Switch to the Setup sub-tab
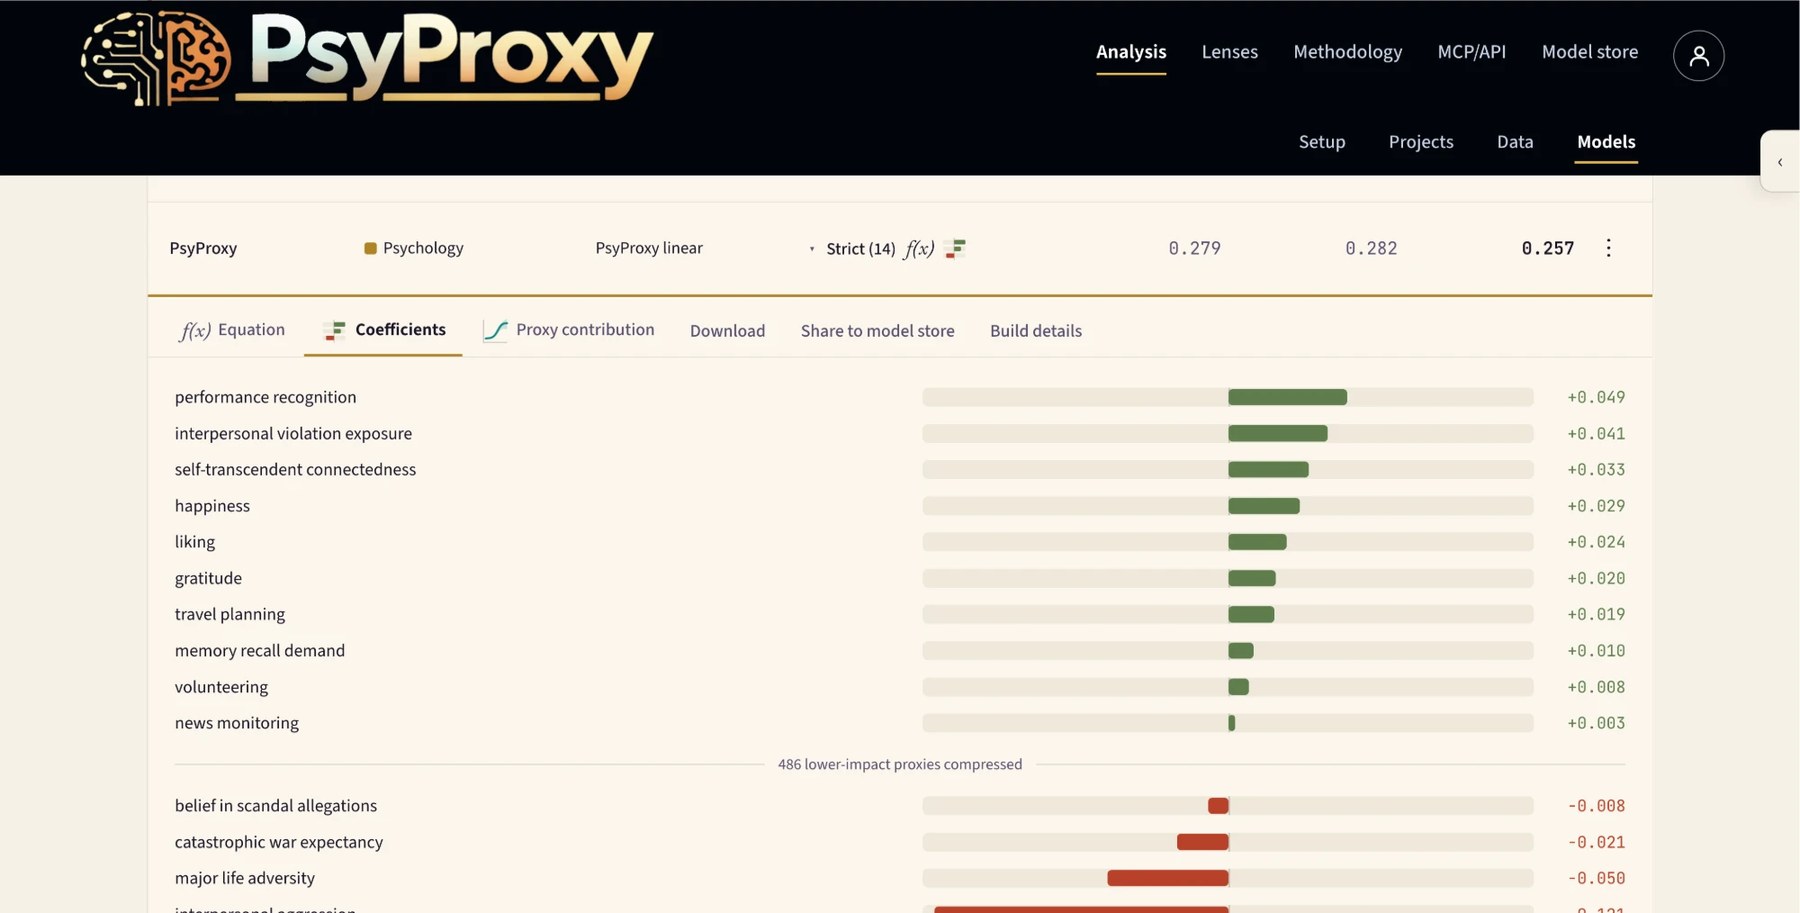 1321,142
